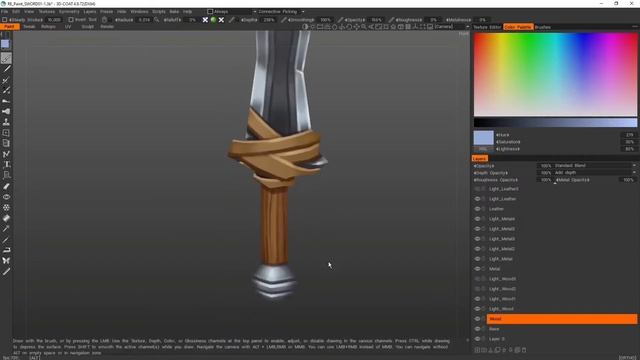Open the Bake menu
The width and height of the screenshot is (640, 360).
coord(174,12)
